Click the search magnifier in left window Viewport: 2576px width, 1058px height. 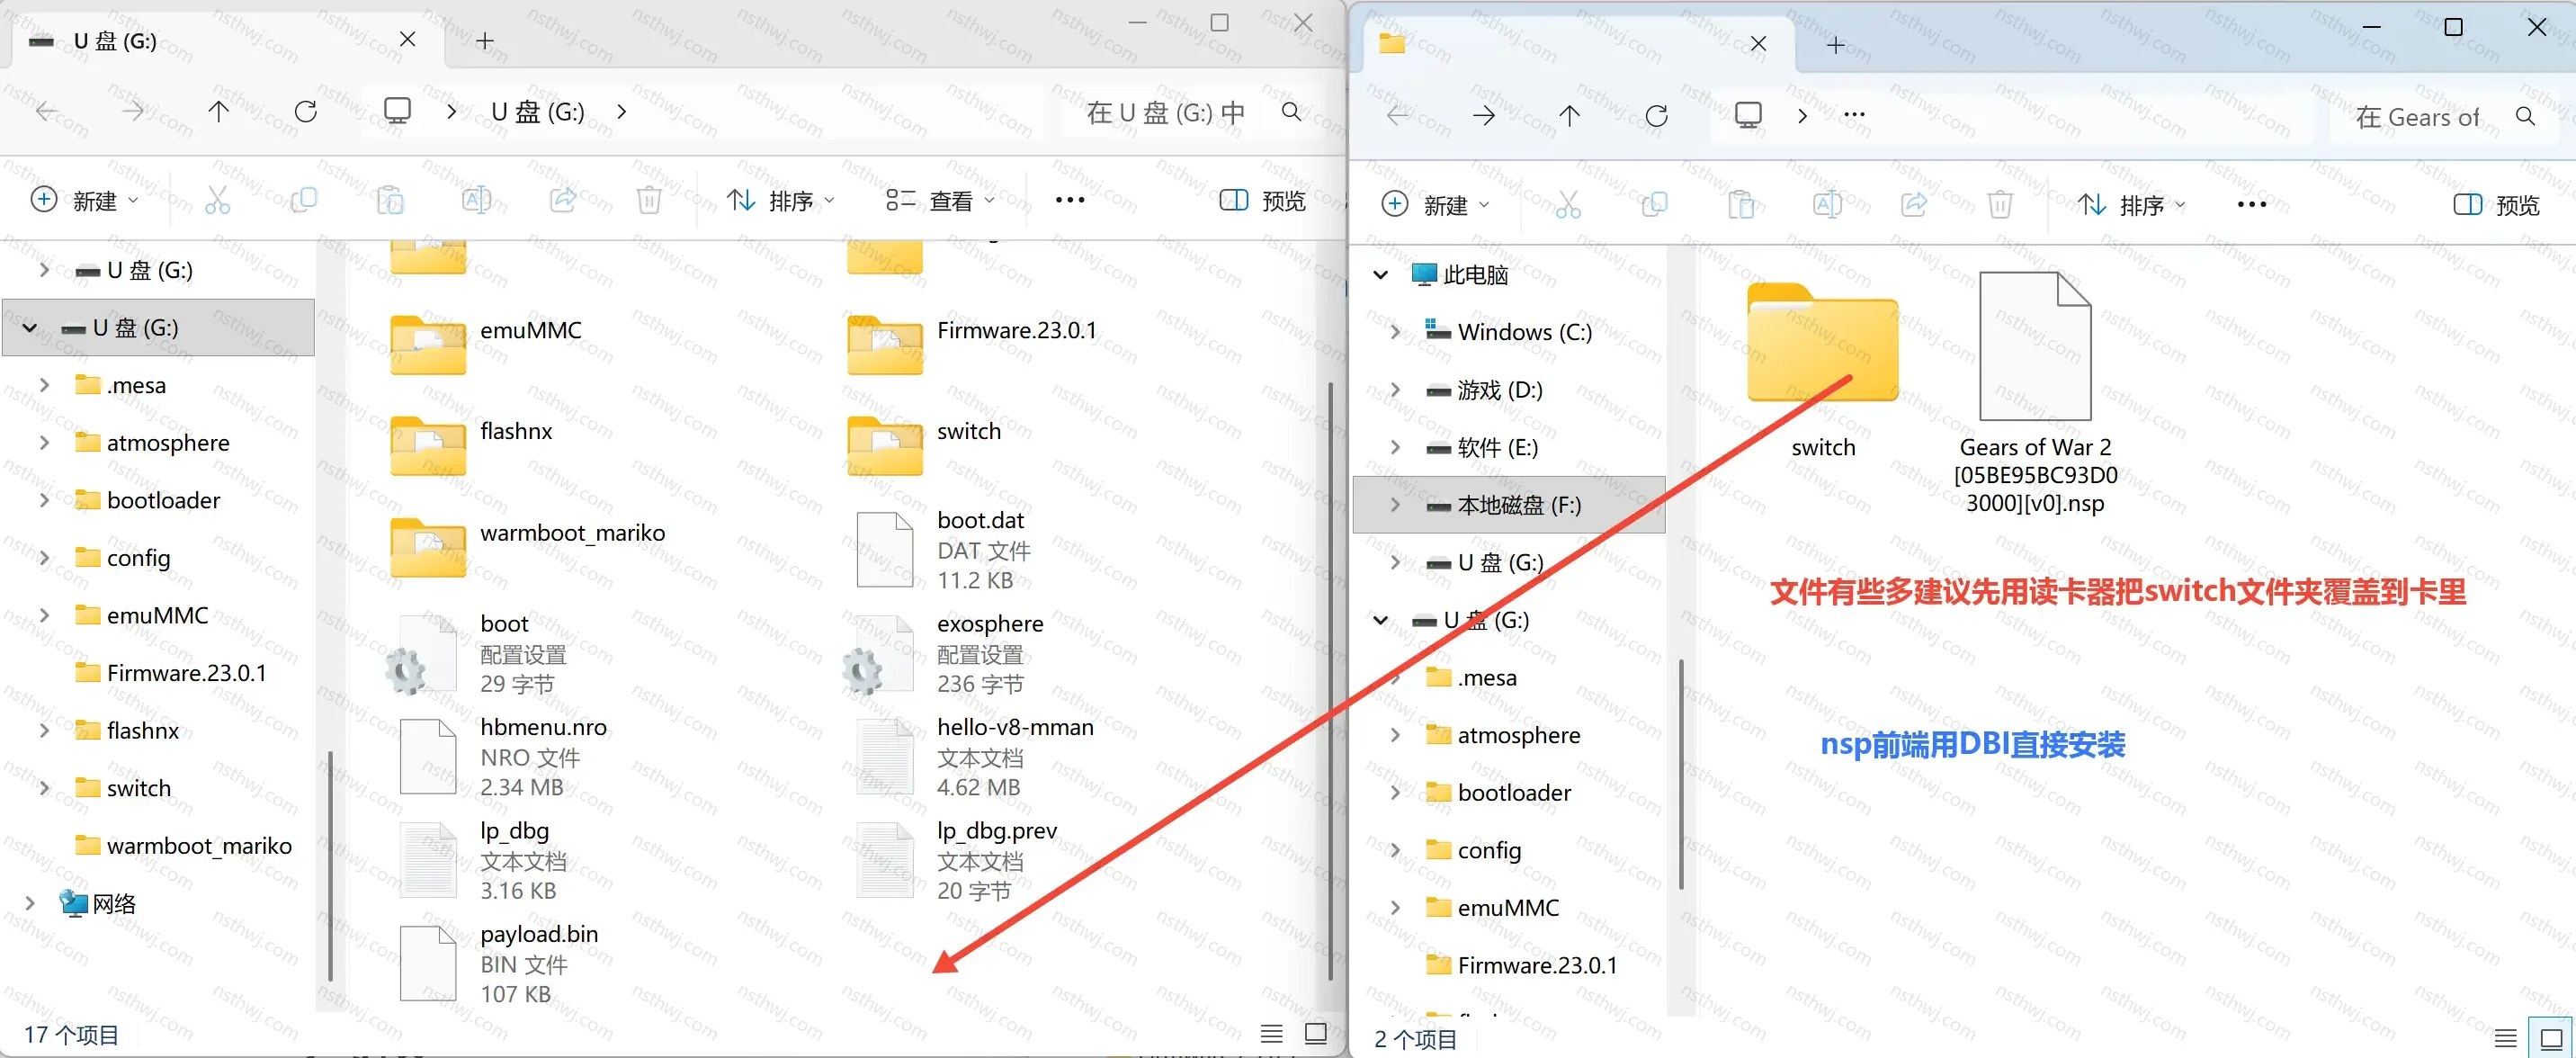[1292, 112]
